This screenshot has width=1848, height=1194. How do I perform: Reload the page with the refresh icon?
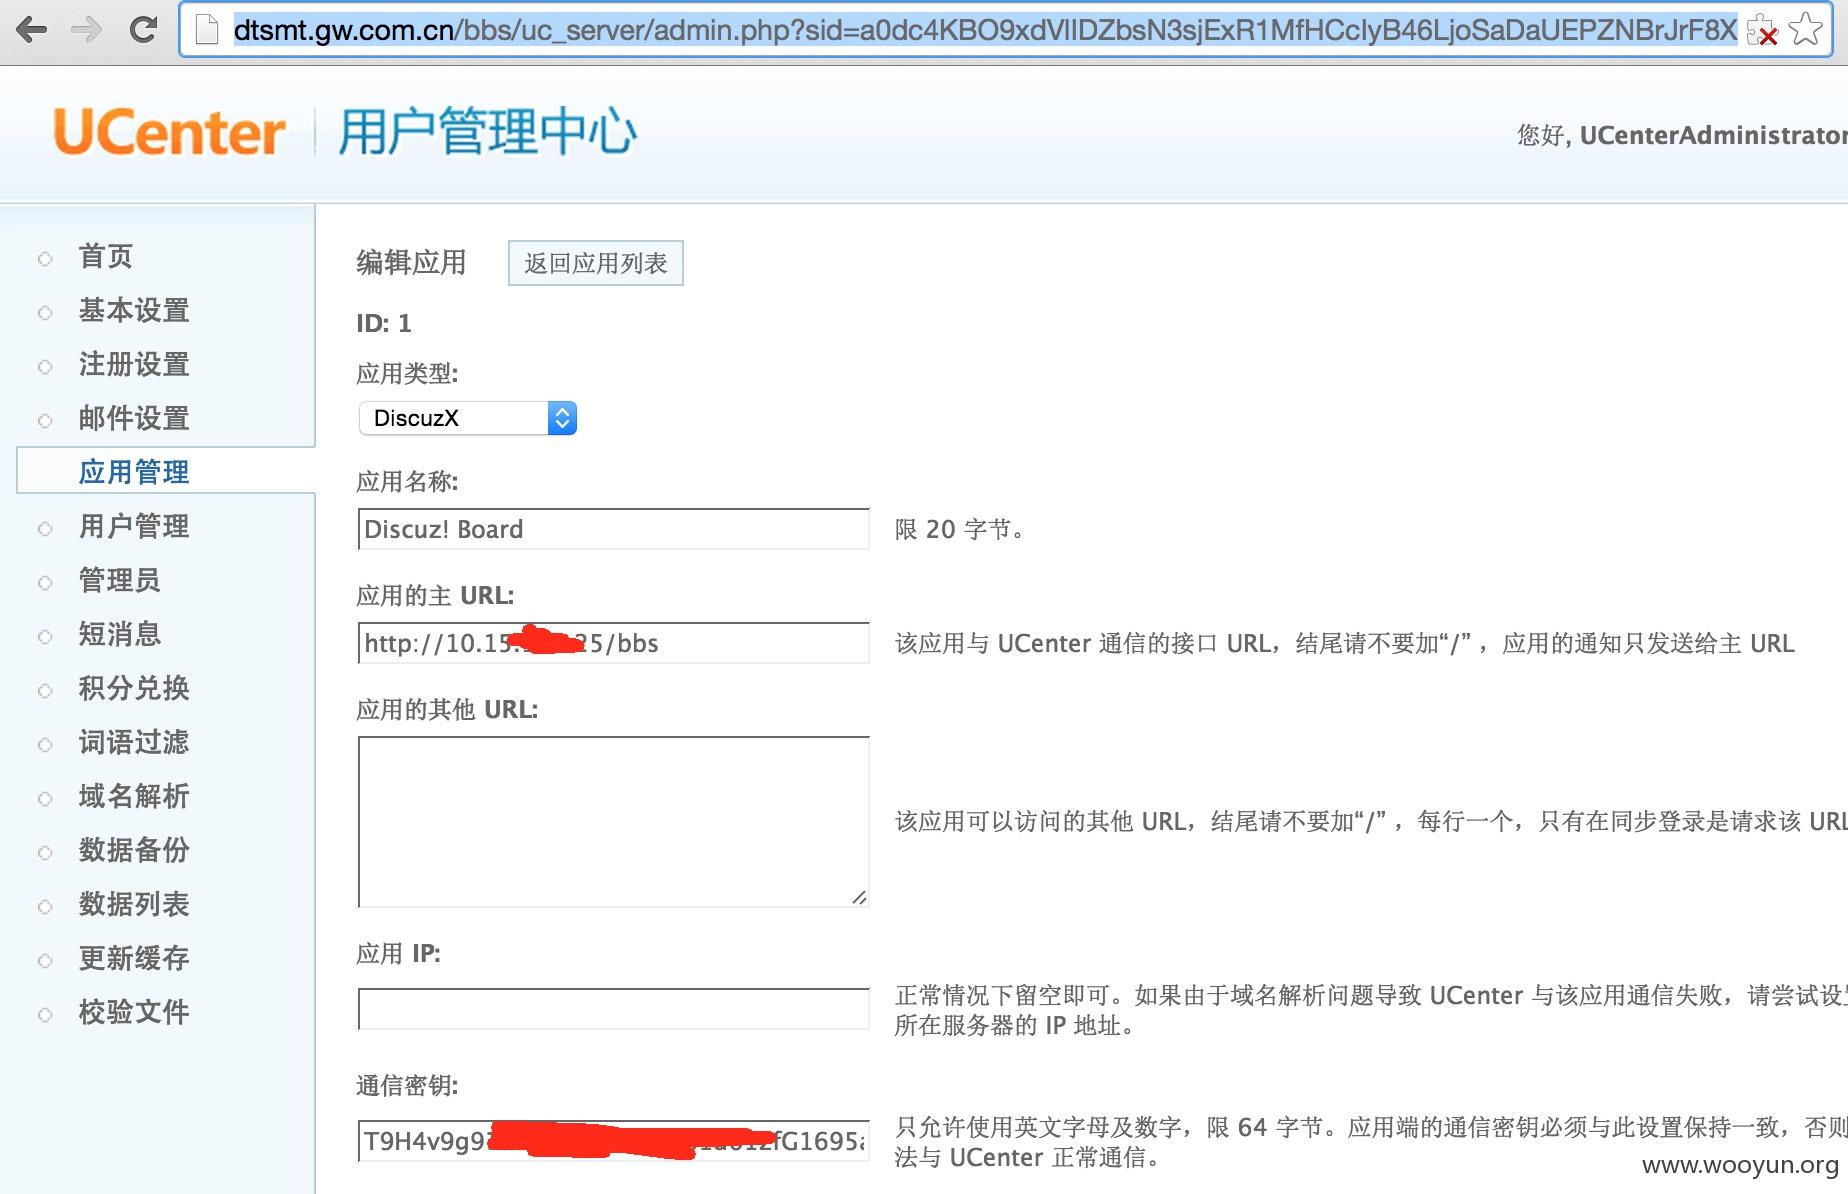(143, 30)
